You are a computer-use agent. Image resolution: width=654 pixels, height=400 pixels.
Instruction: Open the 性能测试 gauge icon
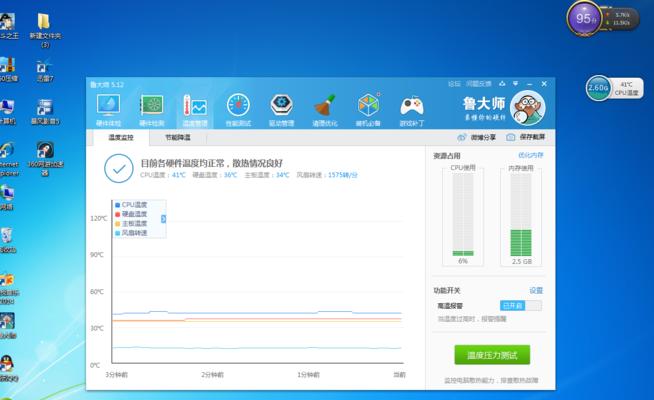click(x=238, y=110)
